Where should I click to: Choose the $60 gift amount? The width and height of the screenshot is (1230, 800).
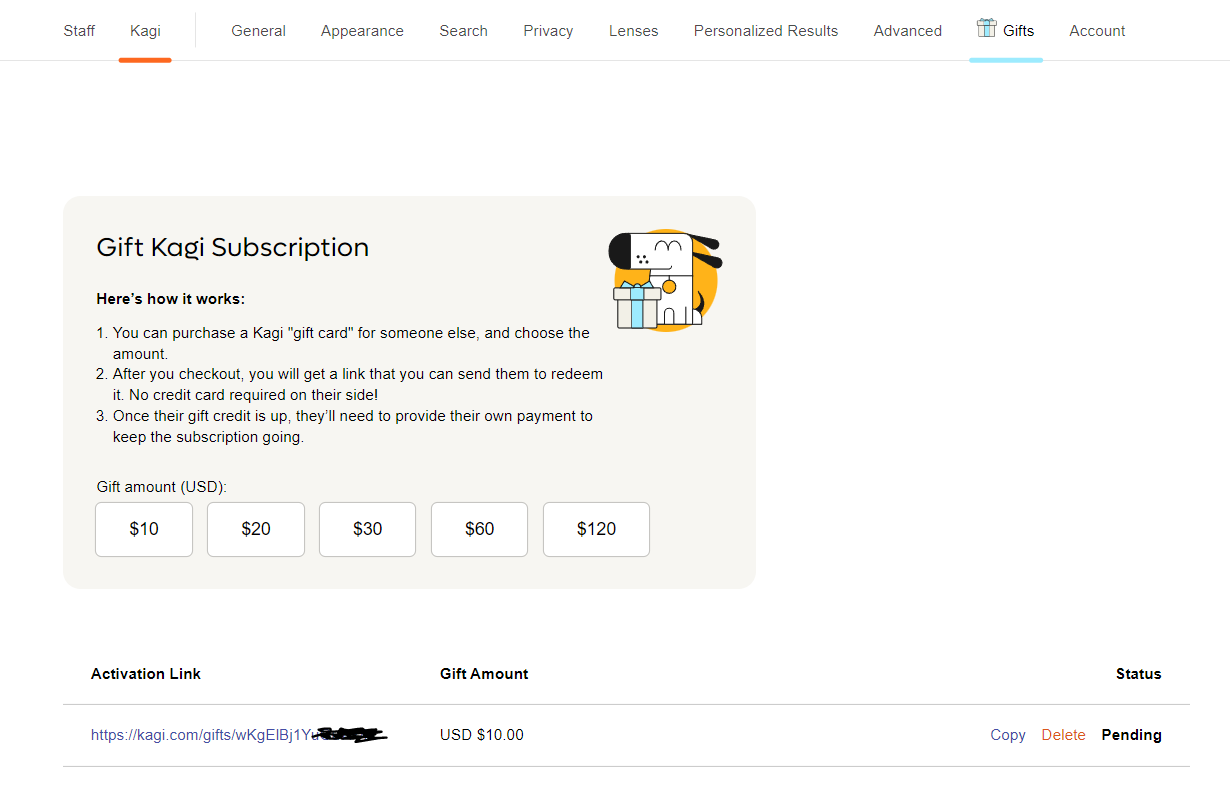479,529
